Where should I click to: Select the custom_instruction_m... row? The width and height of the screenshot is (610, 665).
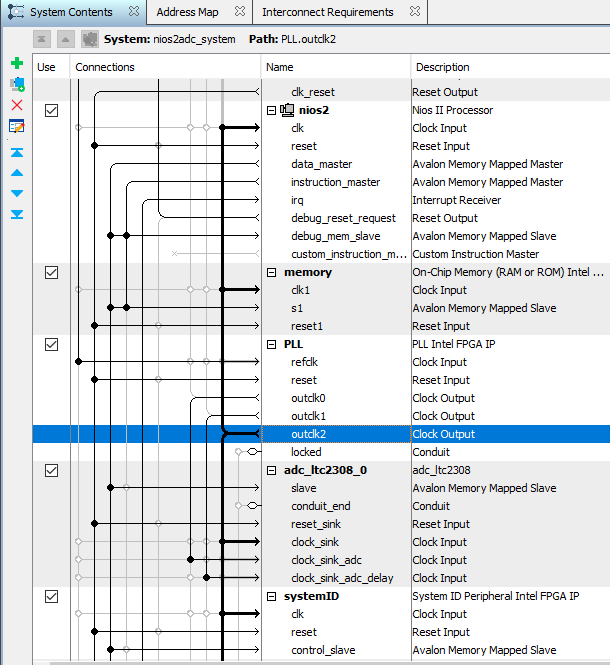tap(321, 254)
